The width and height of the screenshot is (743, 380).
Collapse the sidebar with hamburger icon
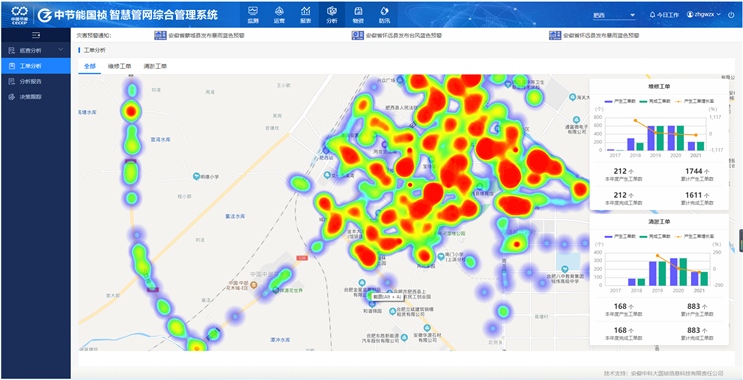tap(36, 35)
